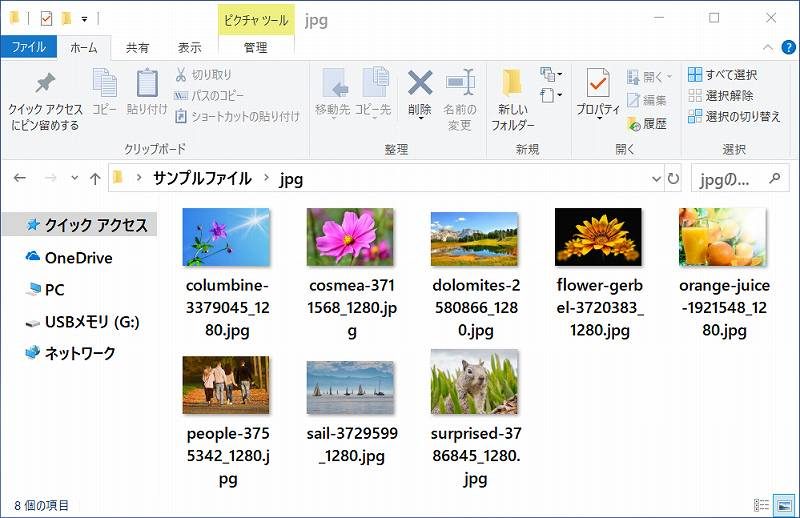800x518 pixels.
Task: Switch to the 表示 ribbon tab
Action: tap(190, 47)
